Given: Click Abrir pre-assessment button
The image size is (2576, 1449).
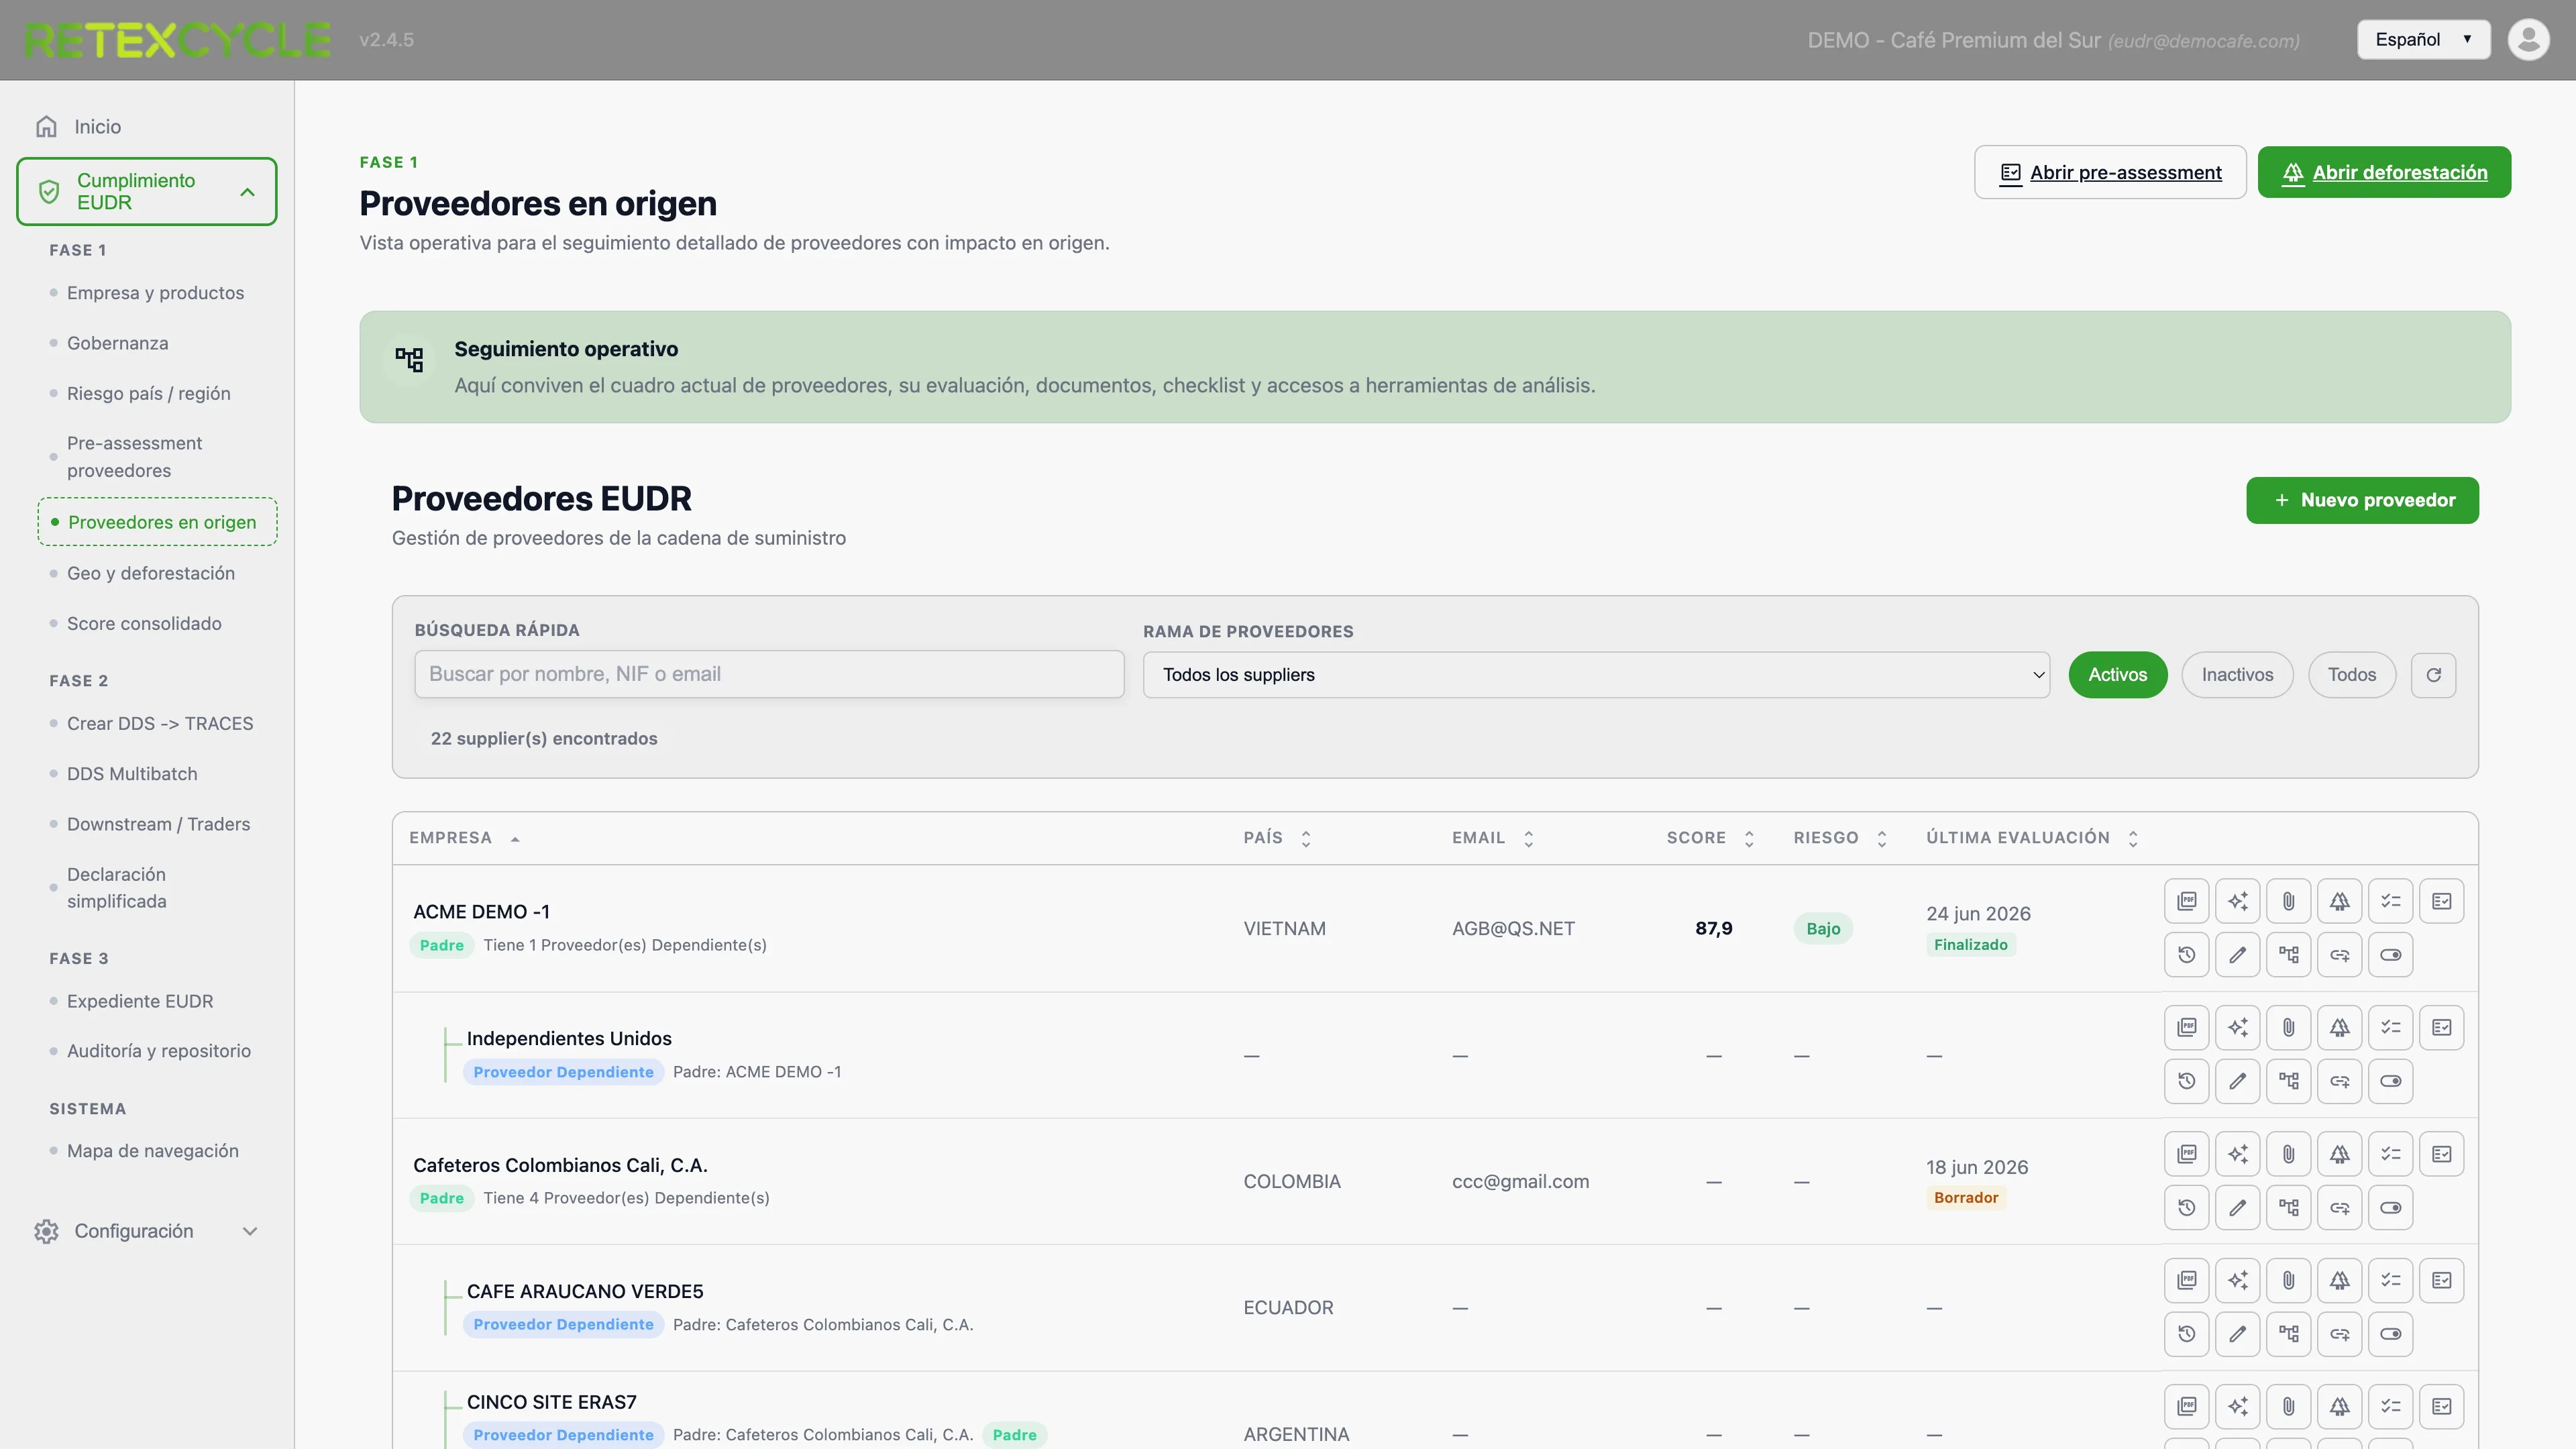Looking at the screenshot, I should click(2110, 172).
